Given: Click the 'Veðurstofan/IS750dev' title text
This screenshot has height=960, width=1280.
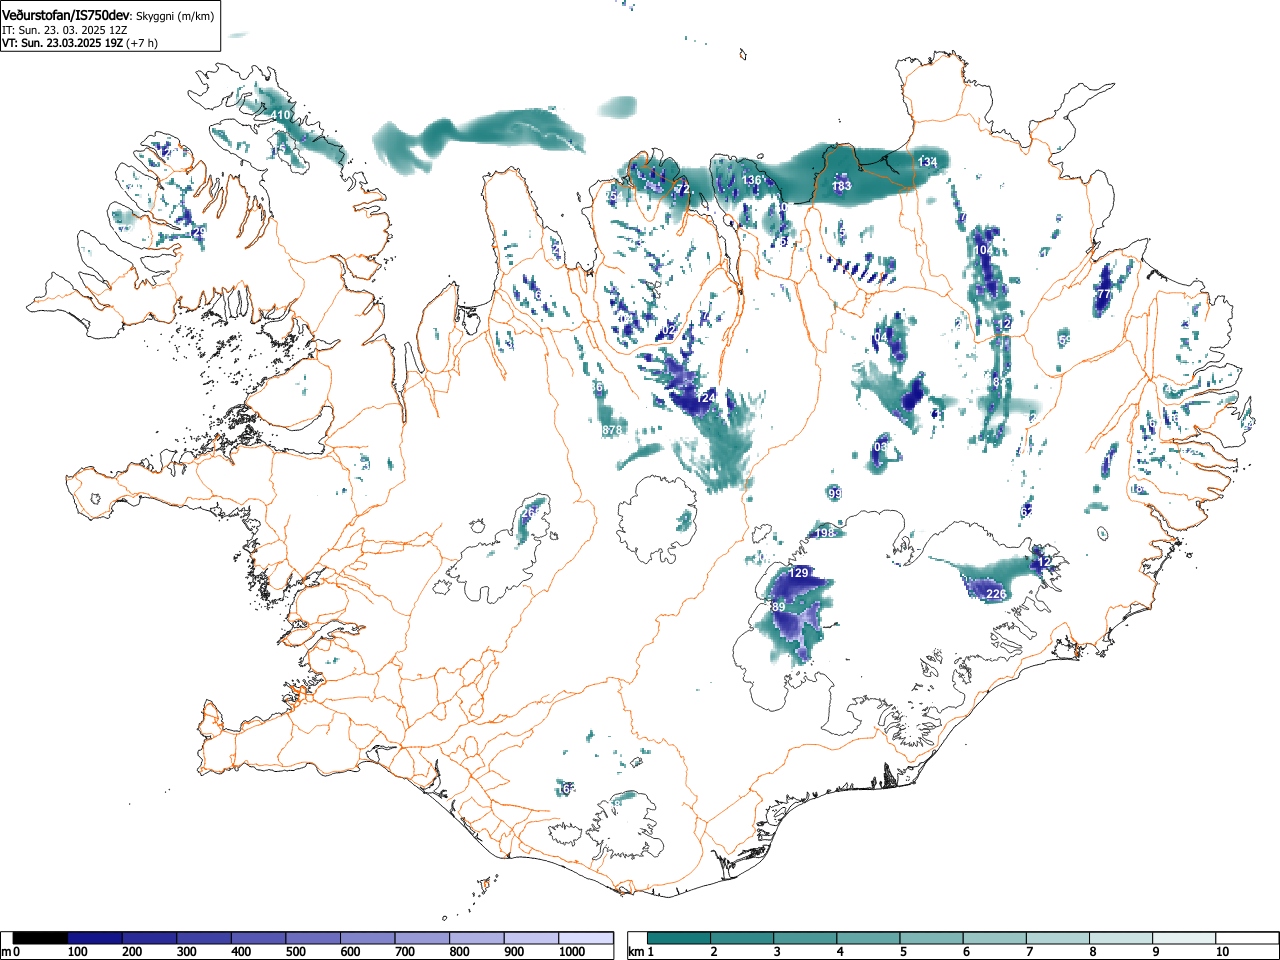Looking at the screenshot, I should (67, 16).
